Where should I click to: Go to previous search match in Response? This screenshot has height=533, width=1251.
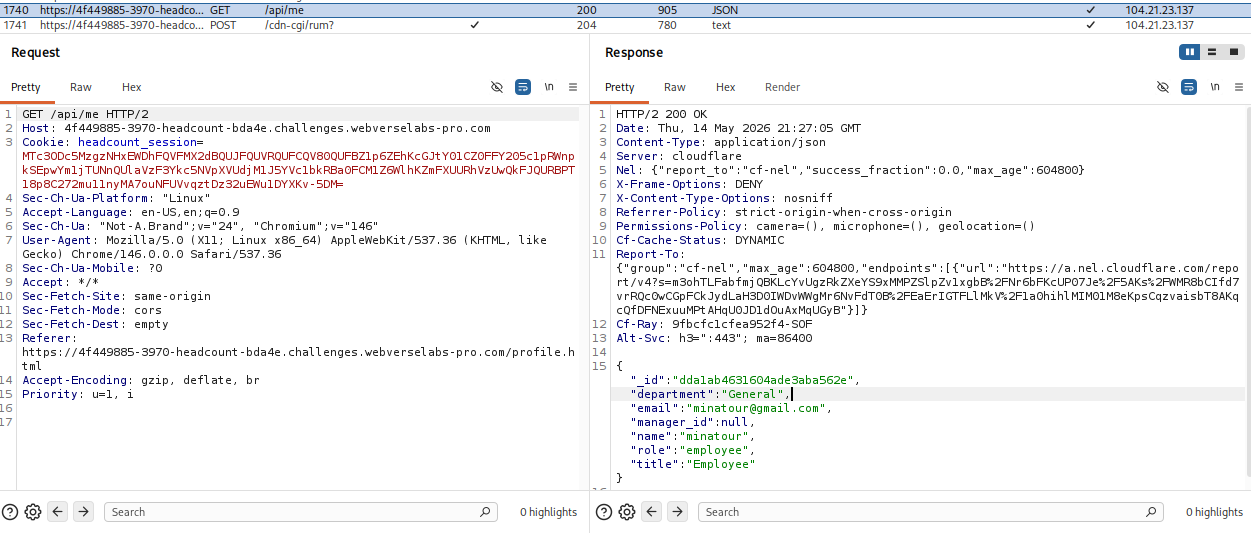(x=652, y=512)
